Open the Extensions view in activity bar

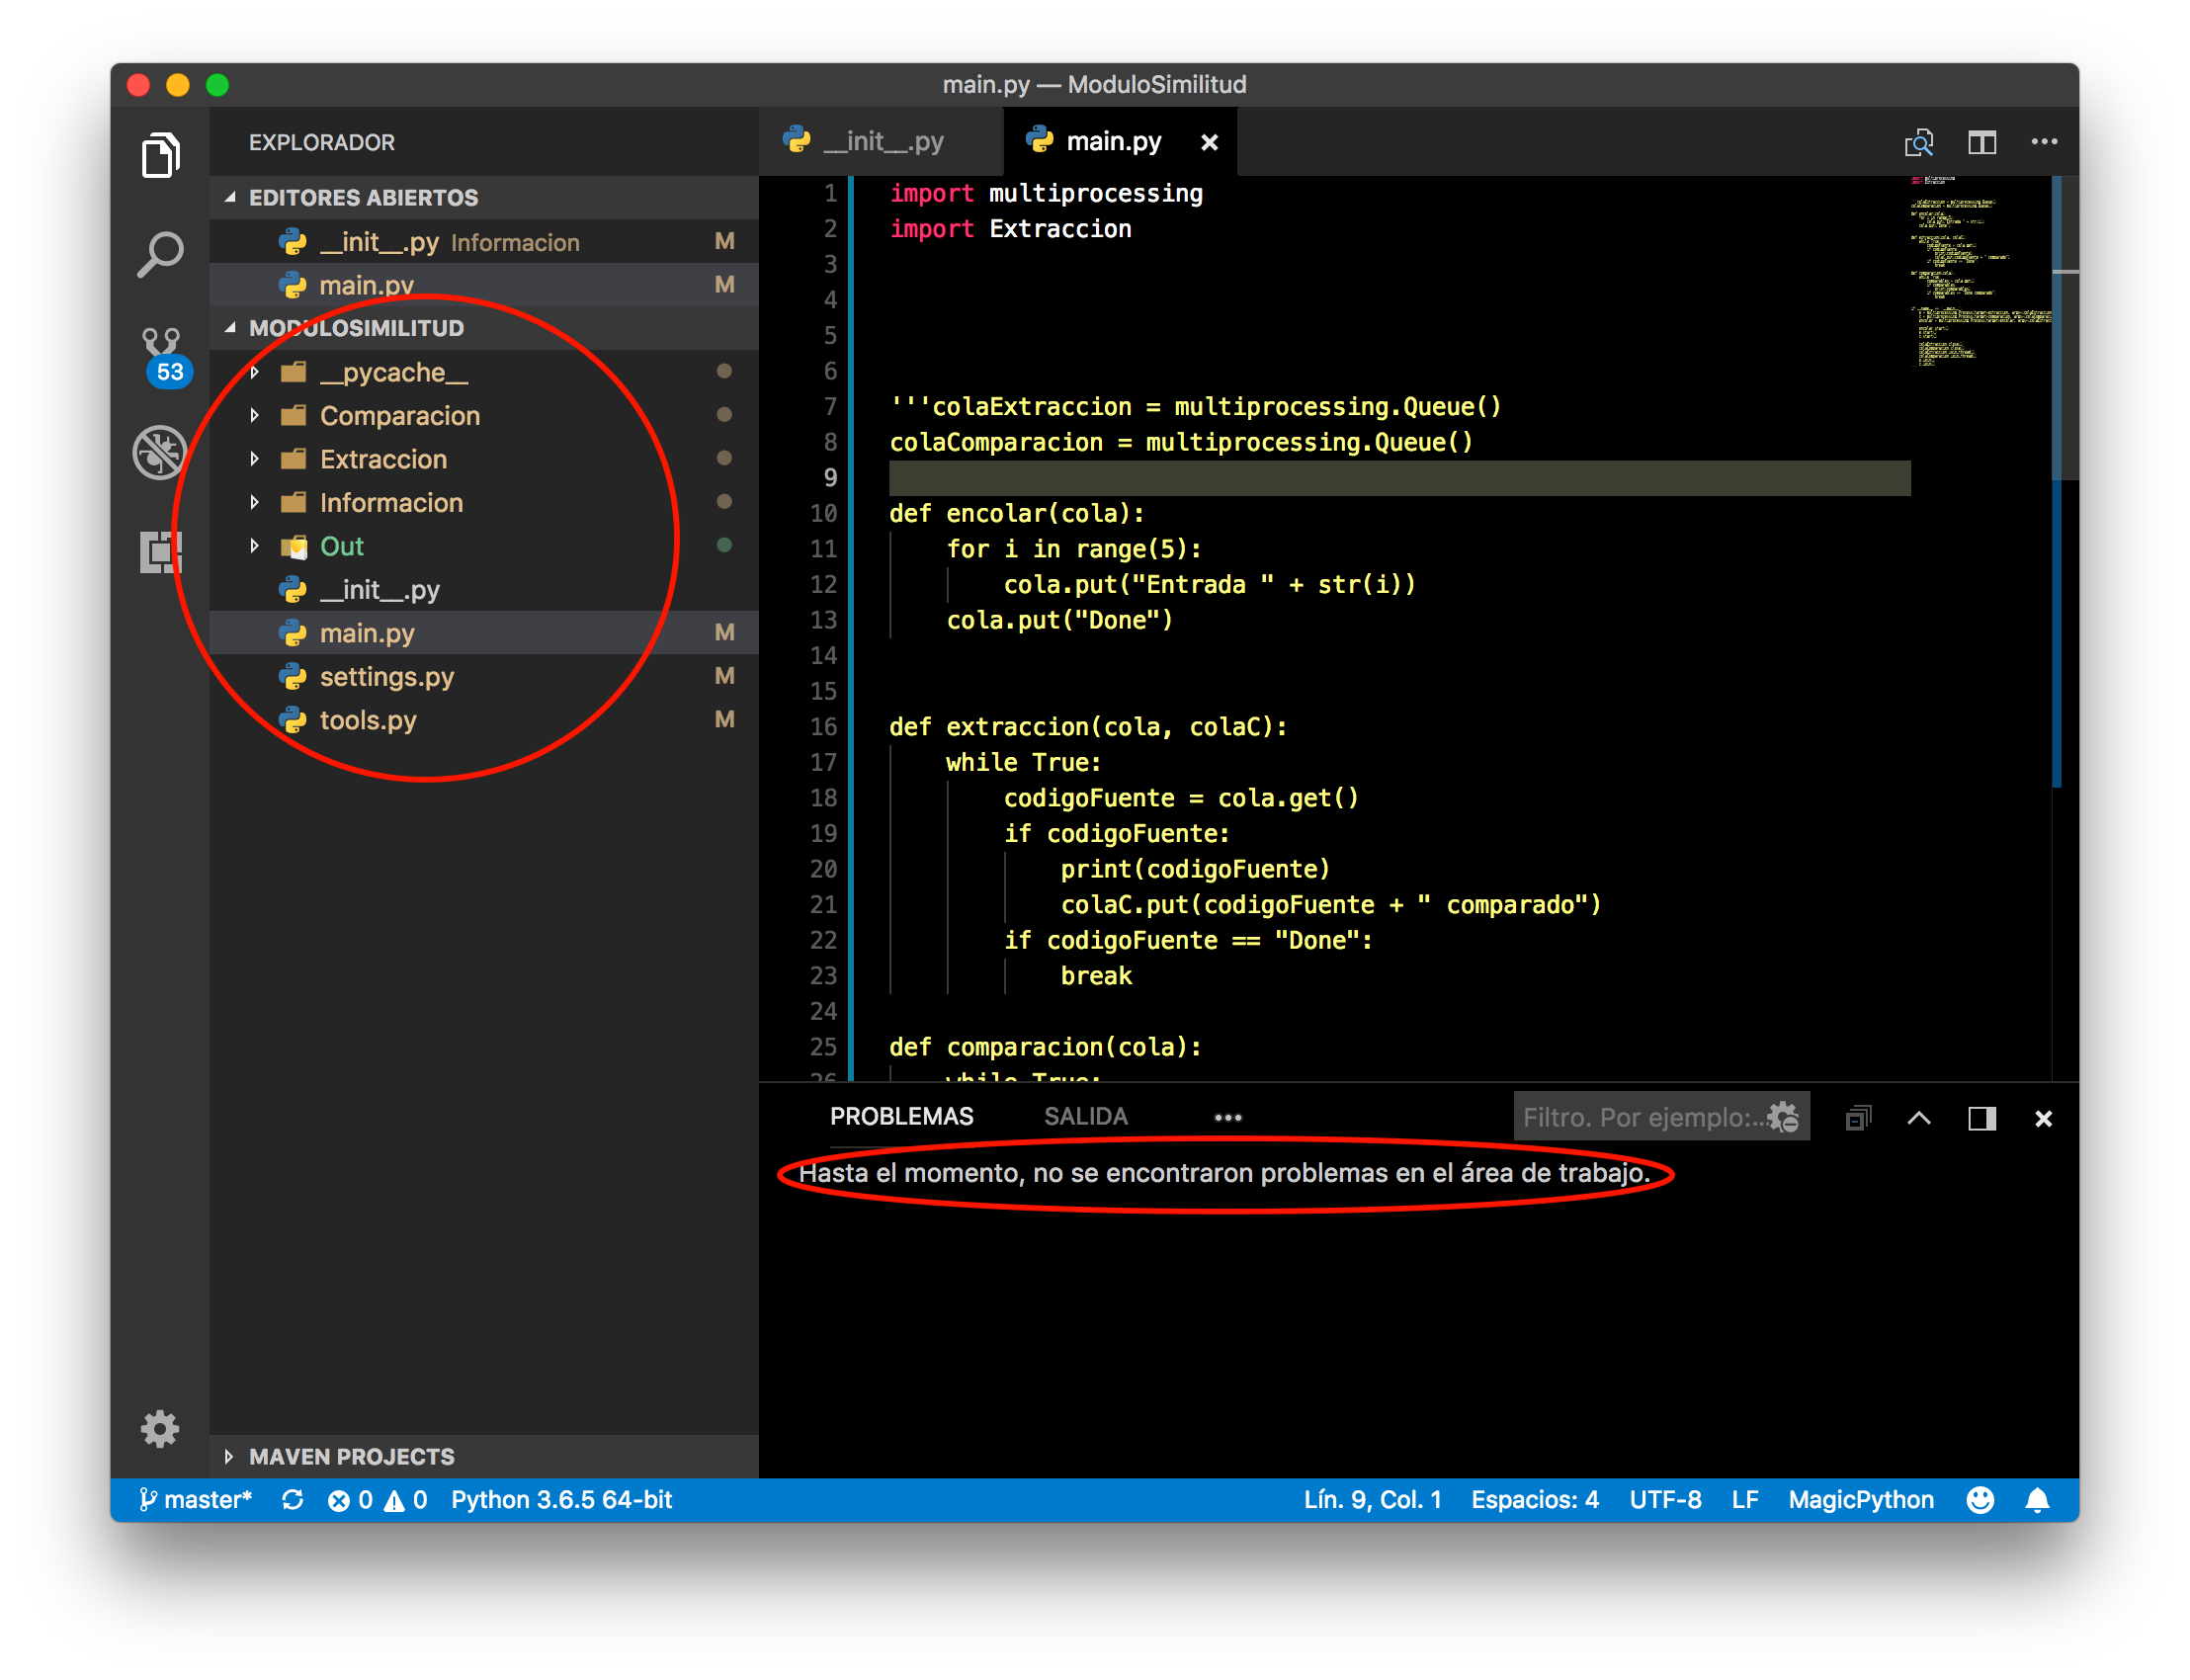tap(160, 551)
